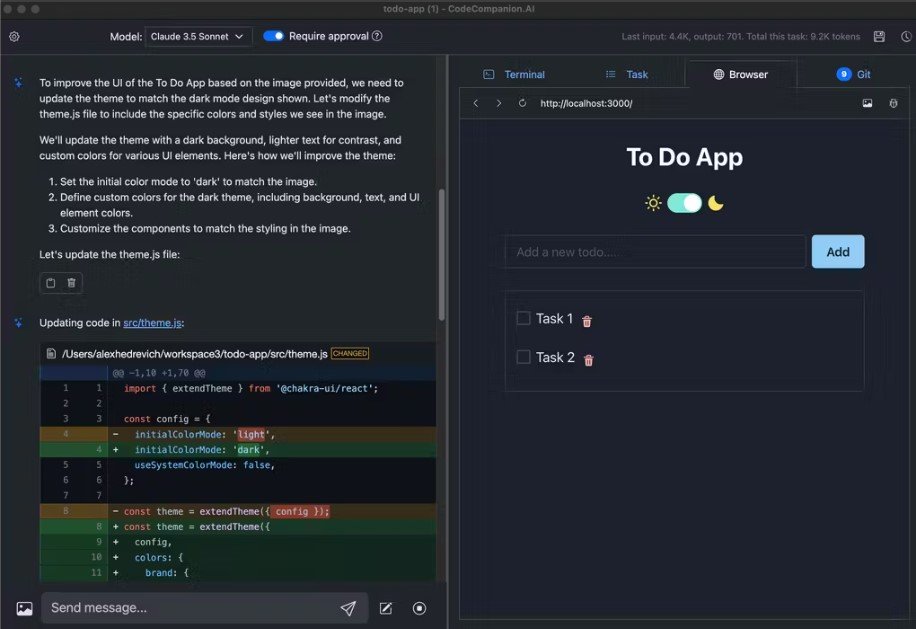916x629 pixels.
Task: Click the image attachment icon near message box
Action: (24, 608)
